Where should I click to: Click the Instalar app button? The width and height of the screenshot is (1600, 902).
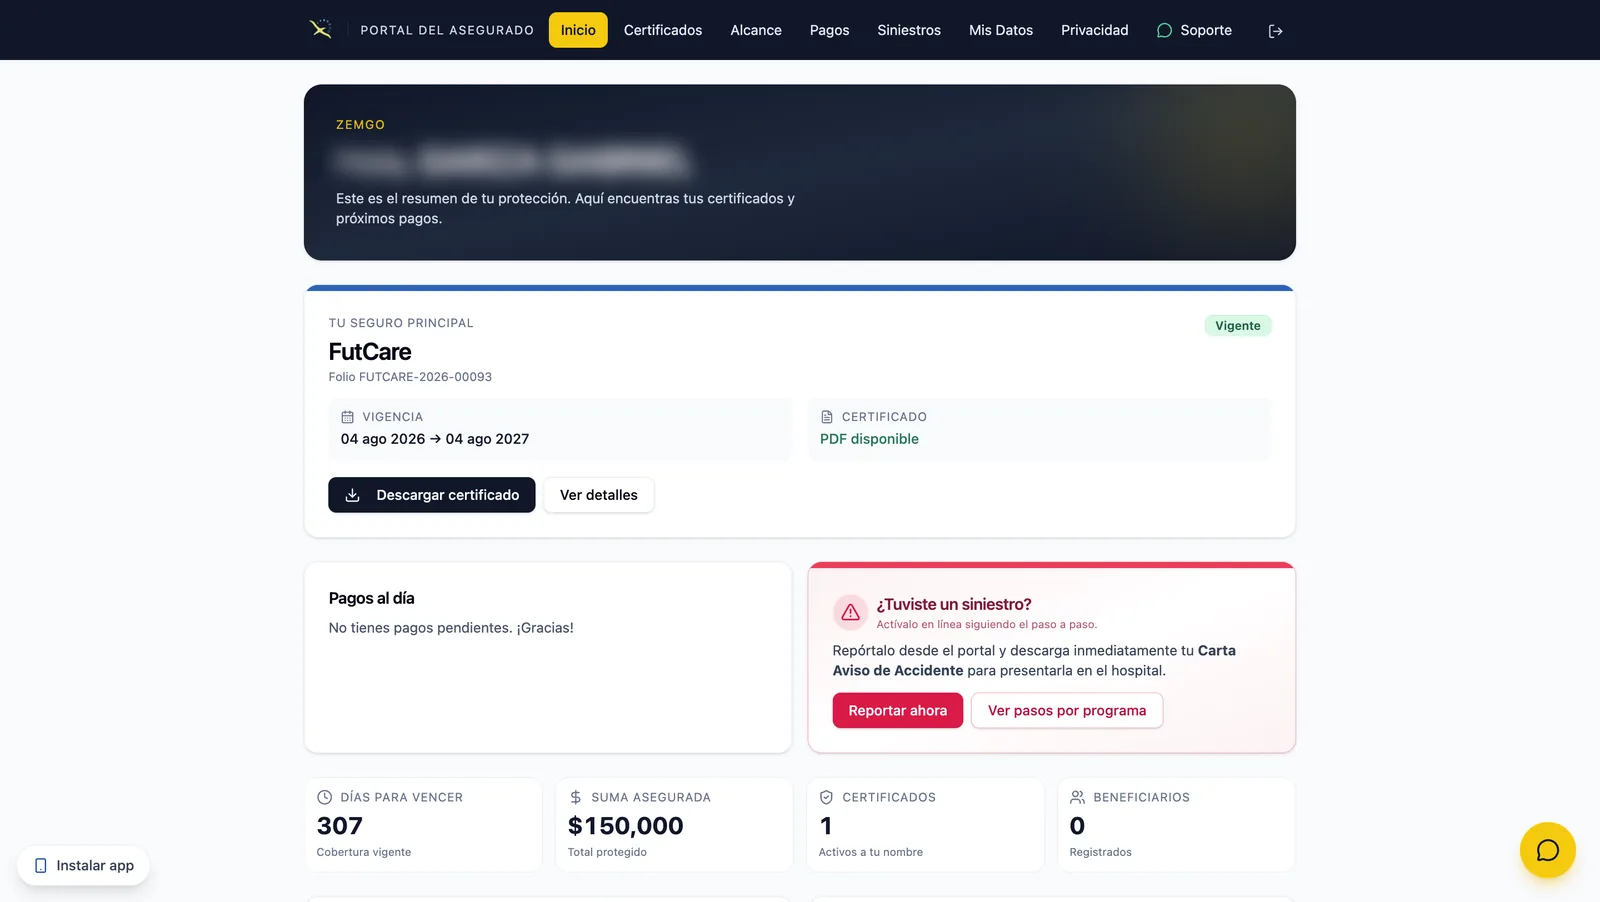83,865
